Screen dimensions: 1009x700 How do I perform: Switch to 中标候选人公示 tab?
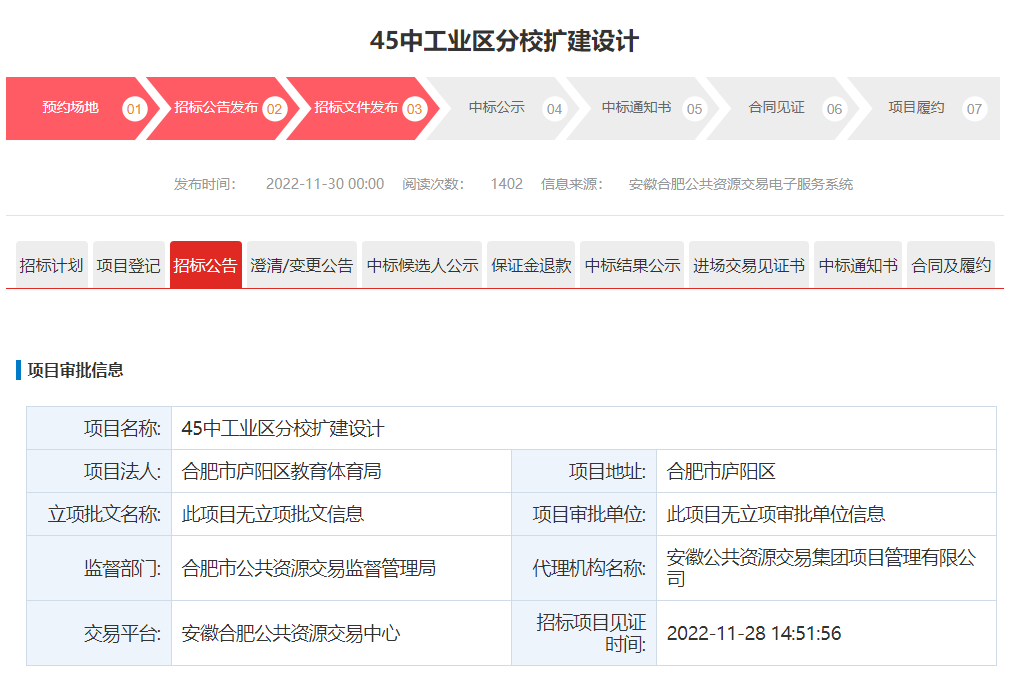click(422, 265)
